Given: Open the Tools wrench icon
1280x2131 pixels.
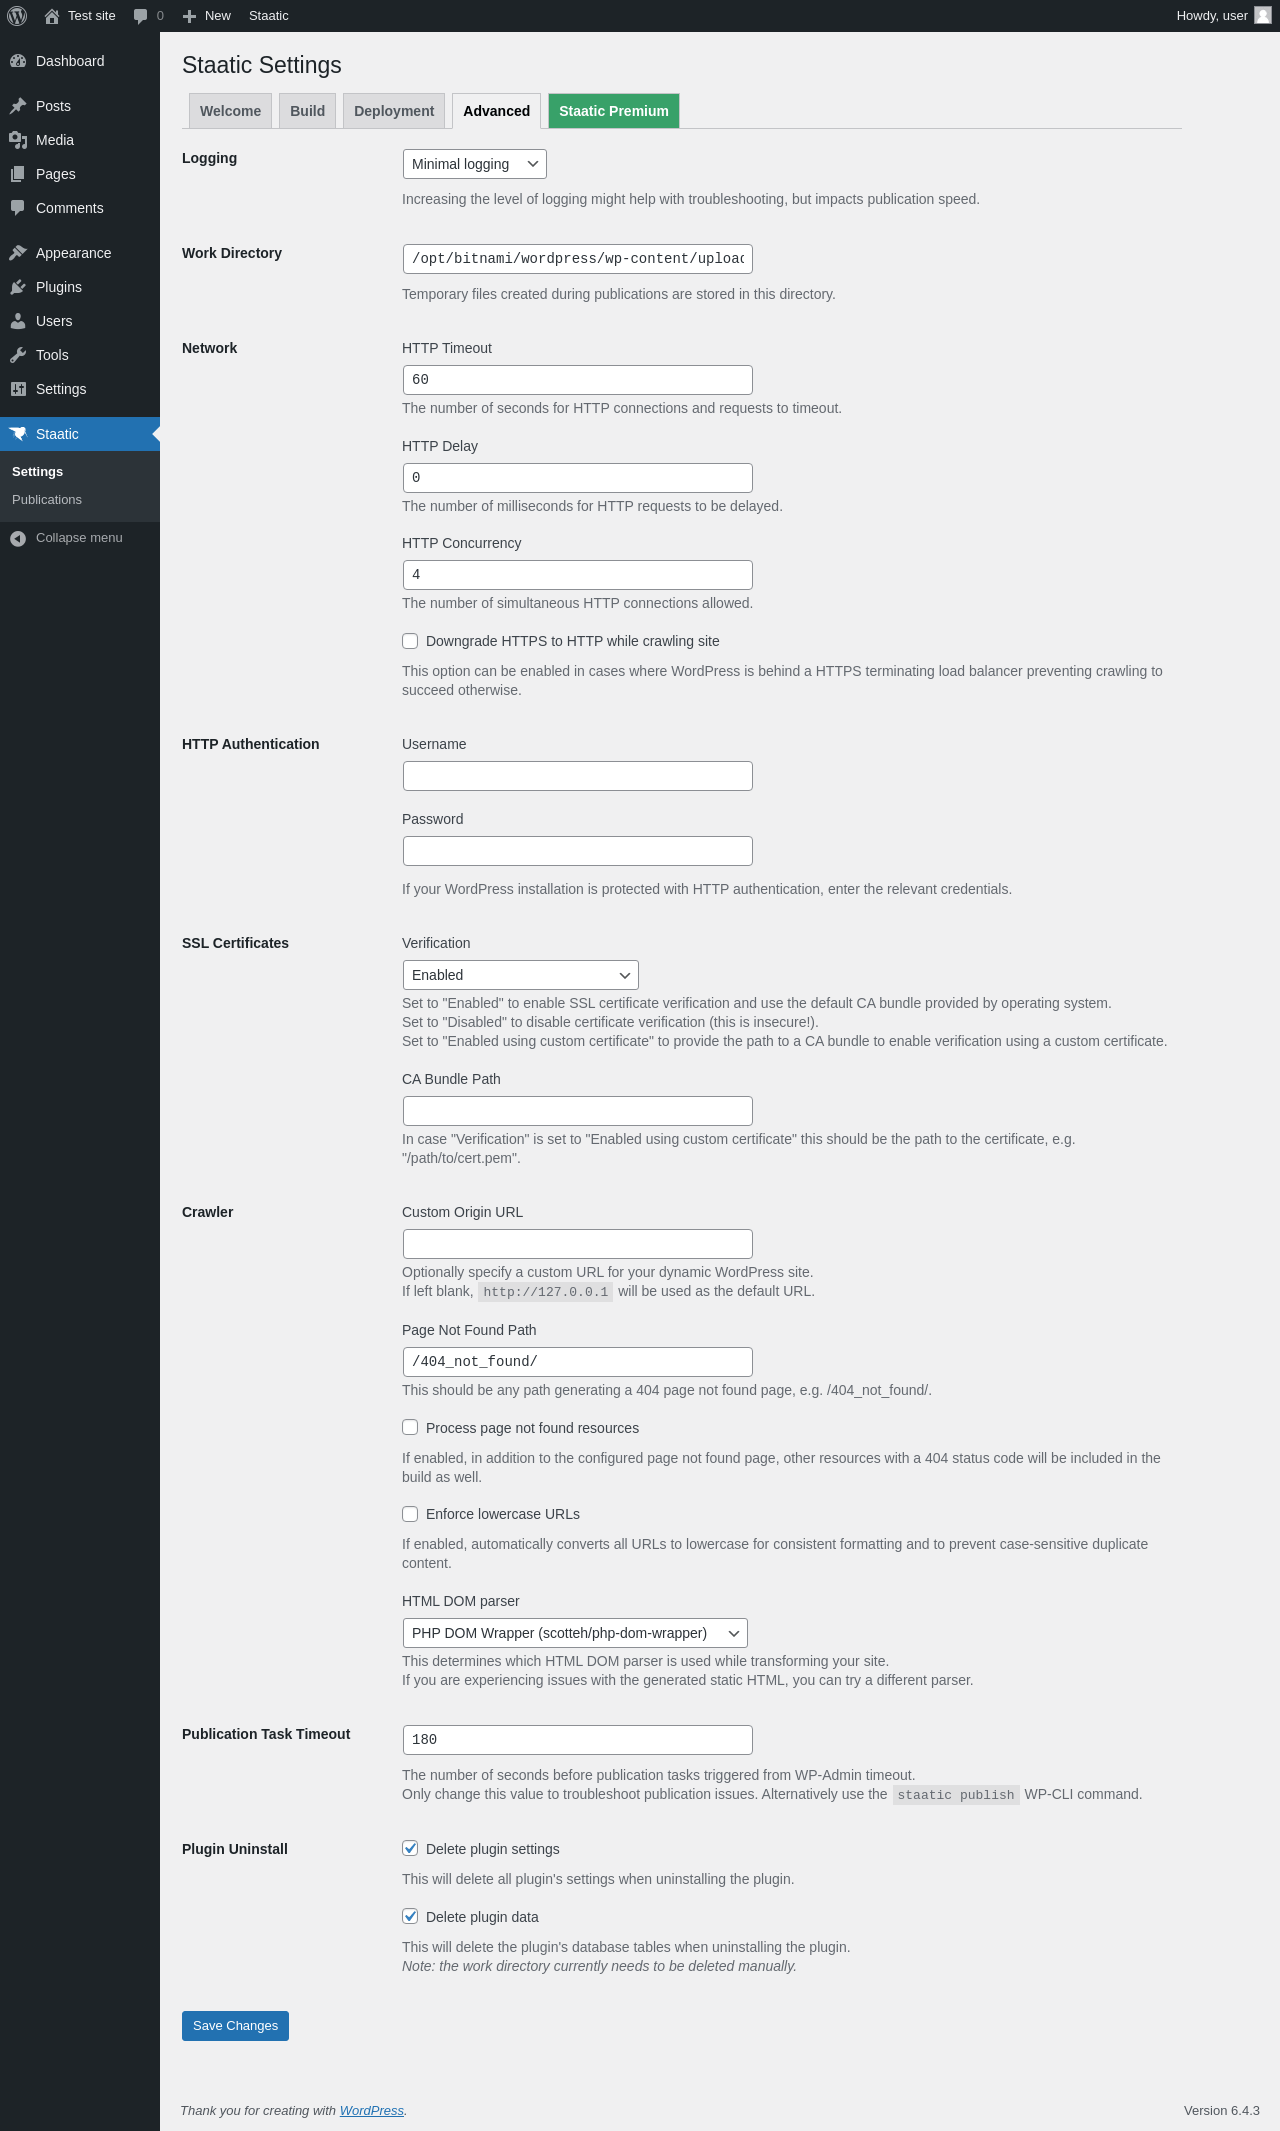Looking at the screenshot, I should pyautogui.click(x=18, y=355).
